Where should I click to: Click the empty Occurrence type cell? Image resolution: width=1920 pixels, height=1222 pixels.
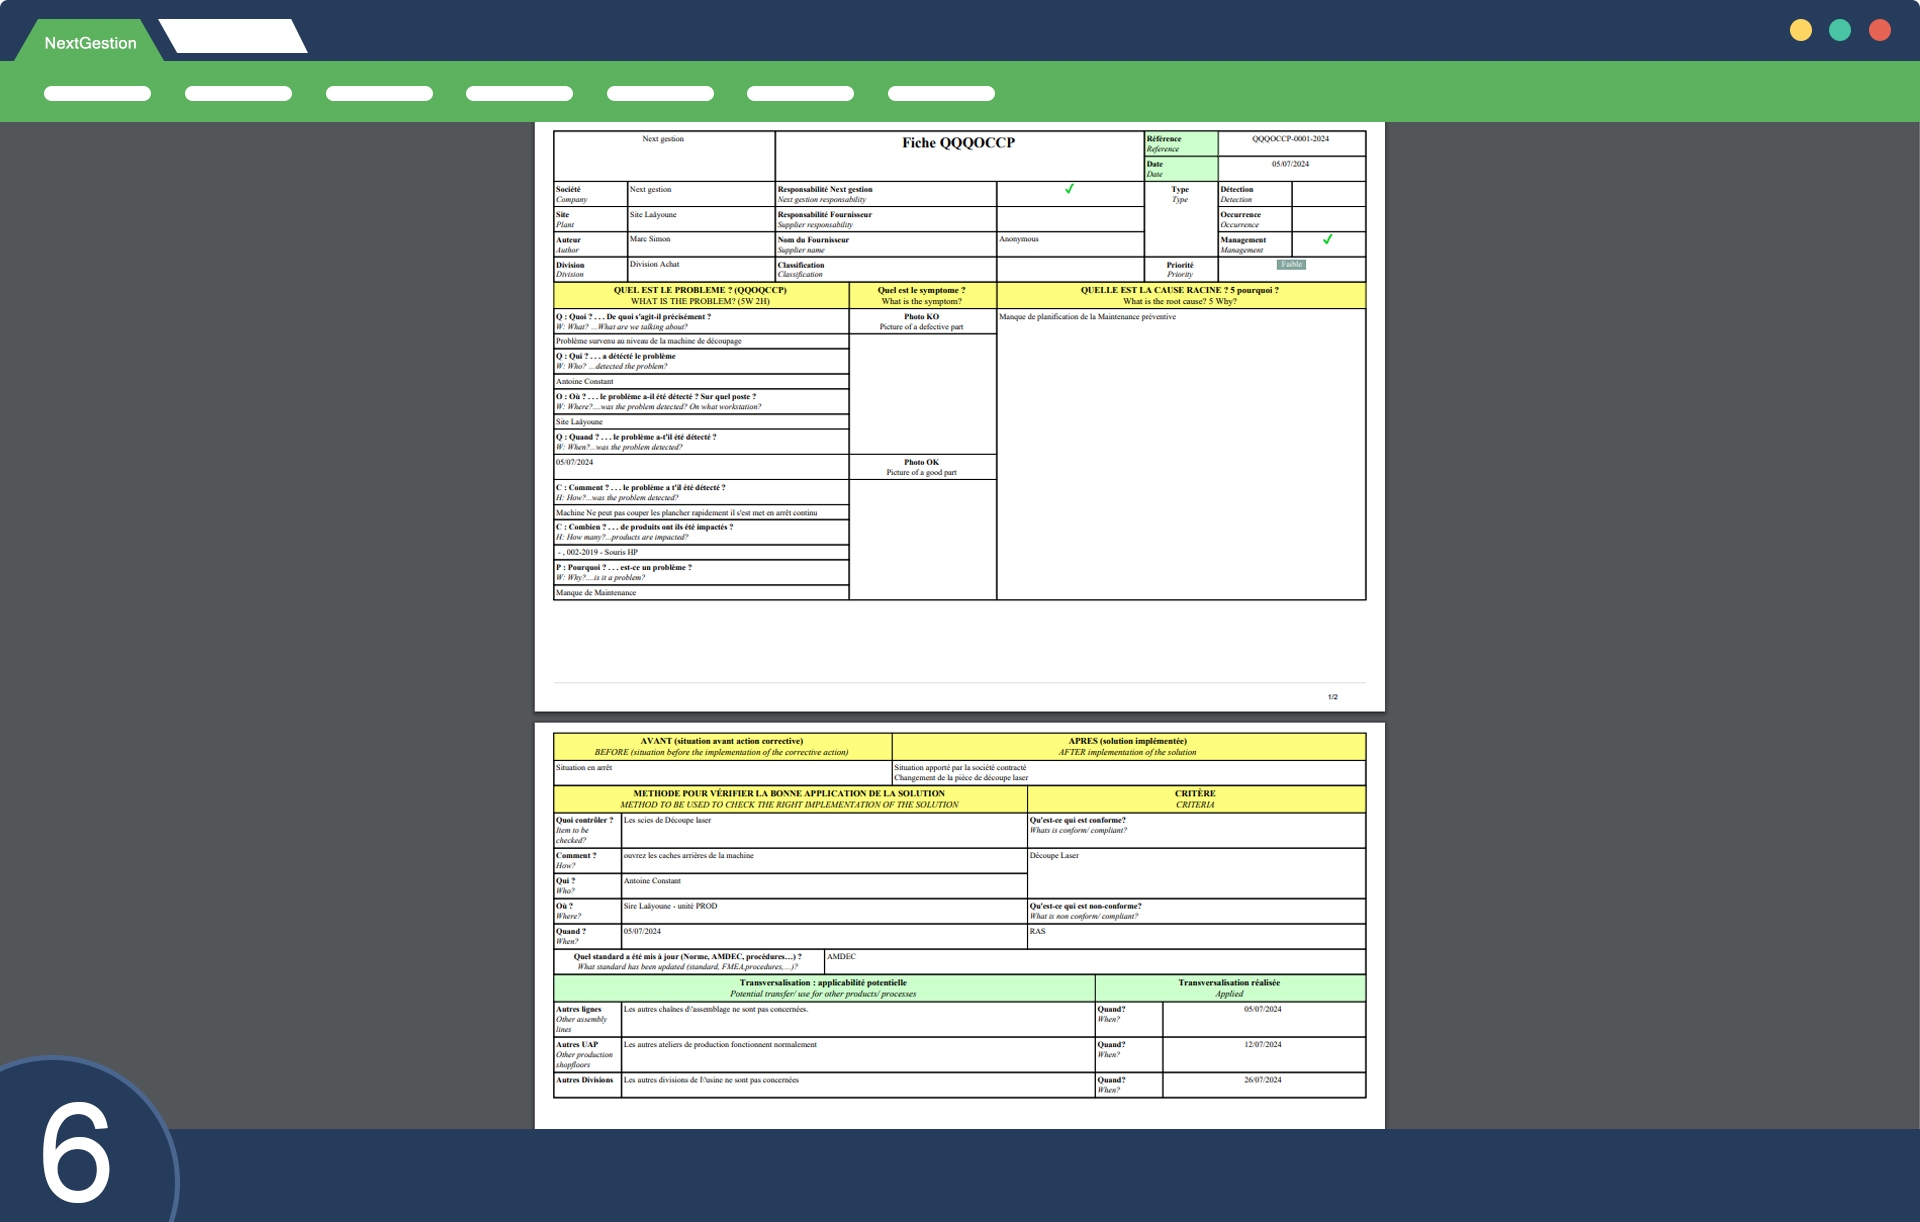point(1328,219)
